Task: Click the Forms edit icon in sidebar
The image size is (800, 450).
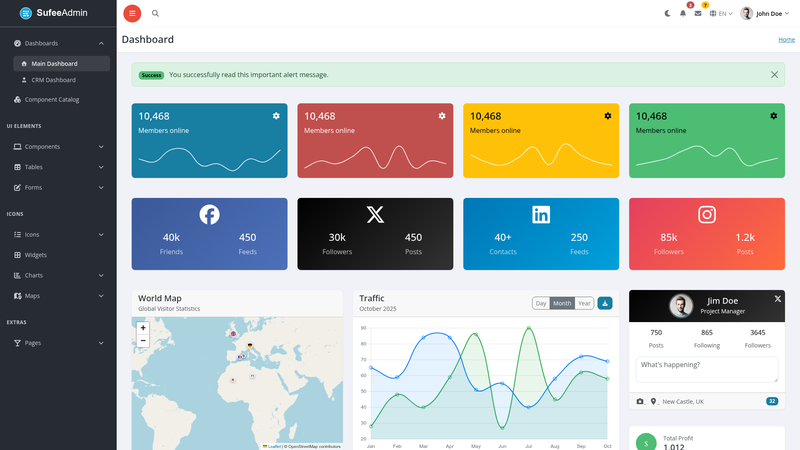Action: [x=17, y=187]
